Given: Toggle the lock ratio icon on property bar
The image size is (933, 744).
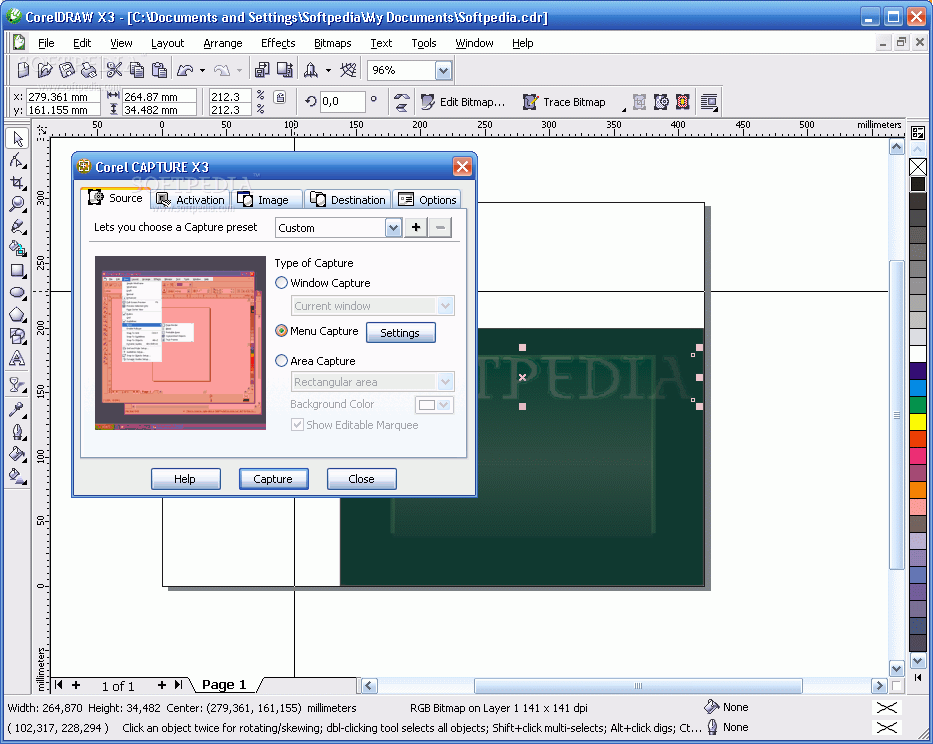Looking at the screenshot, I should [x=280, y=98].
